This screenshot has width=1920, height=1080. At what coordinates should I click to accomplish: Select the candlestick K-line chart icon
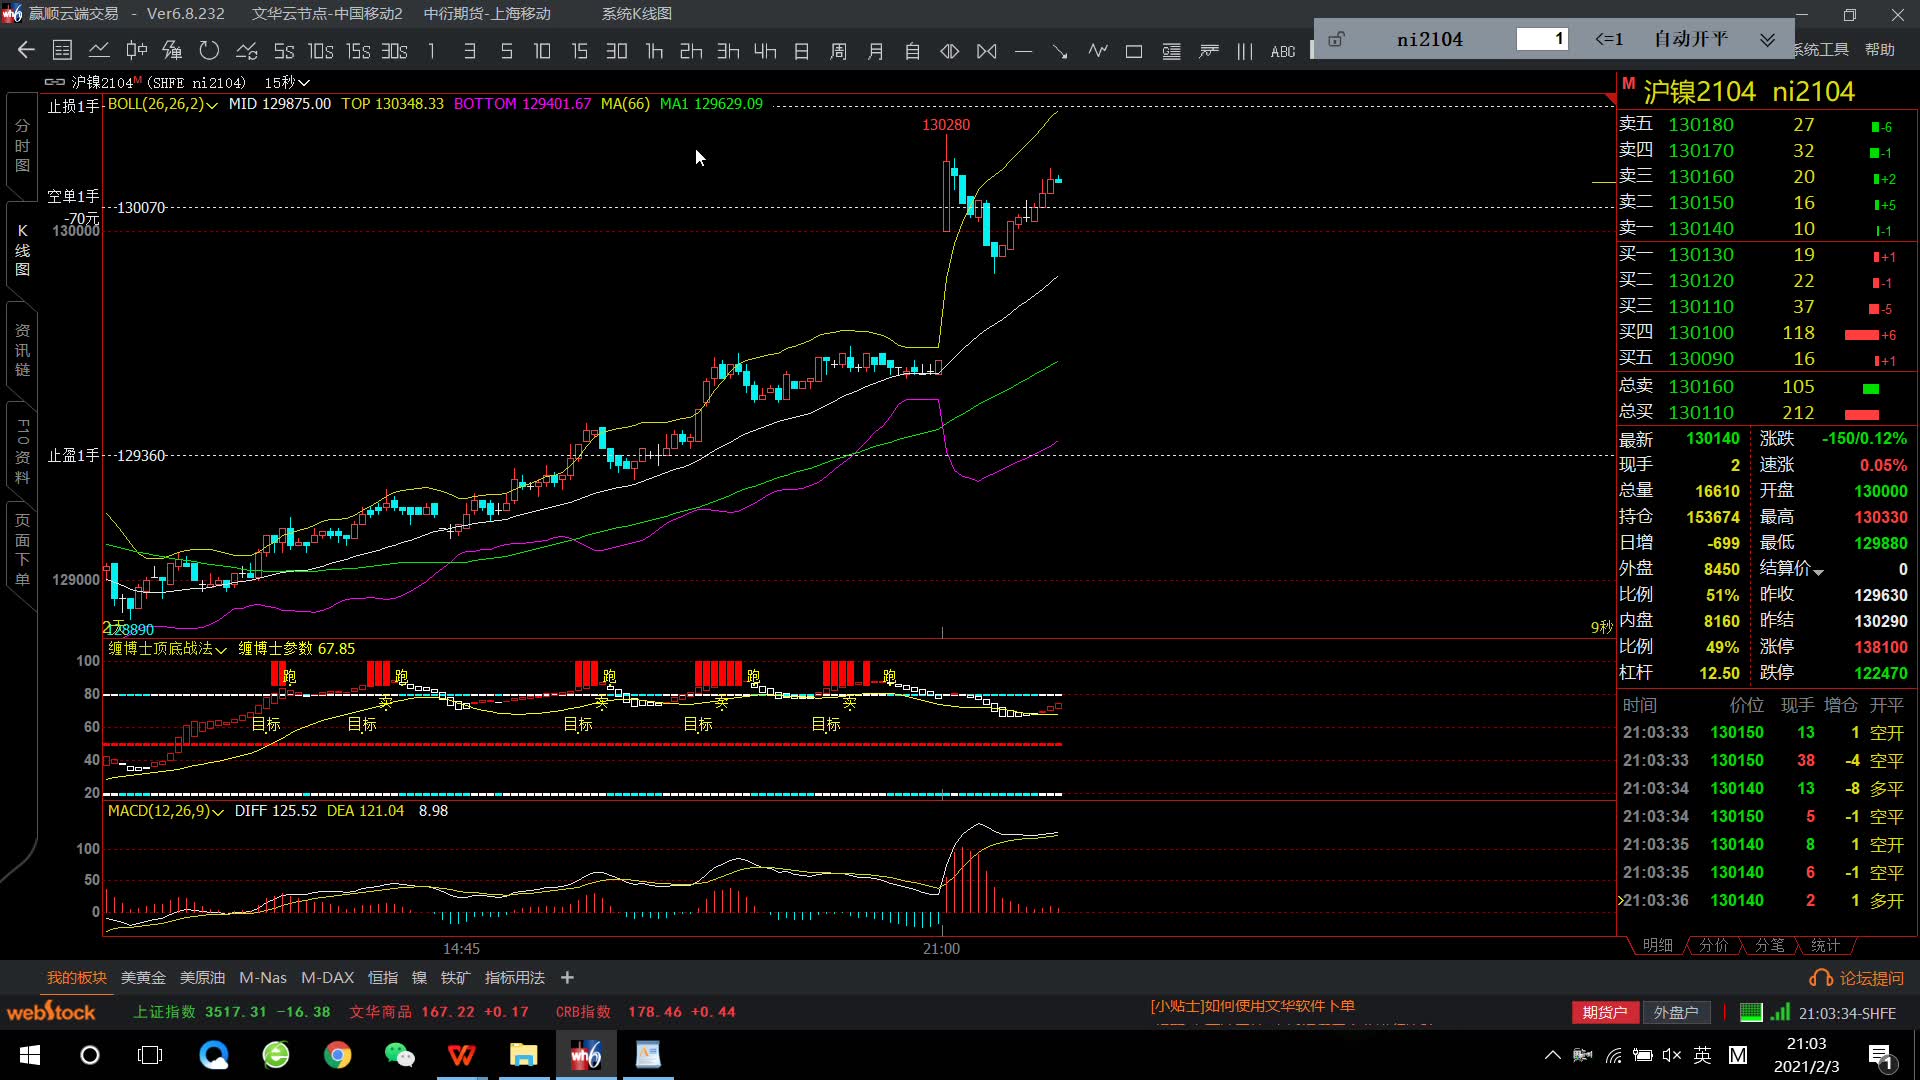[136, 50]
